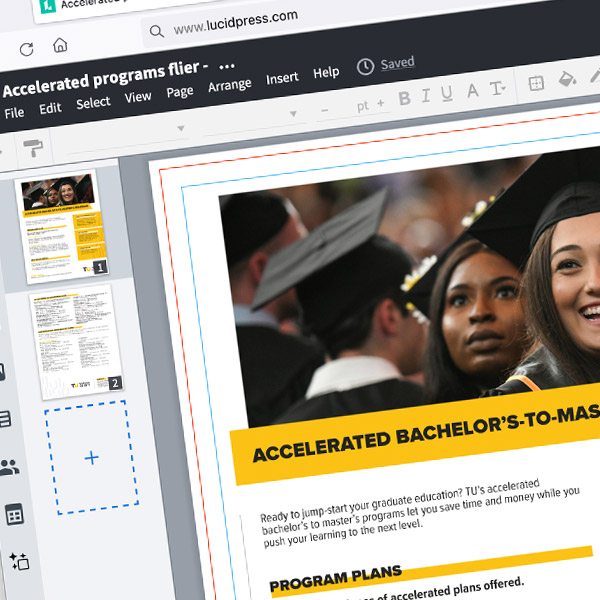Click the font size pt field

click(x=362, y=106)
